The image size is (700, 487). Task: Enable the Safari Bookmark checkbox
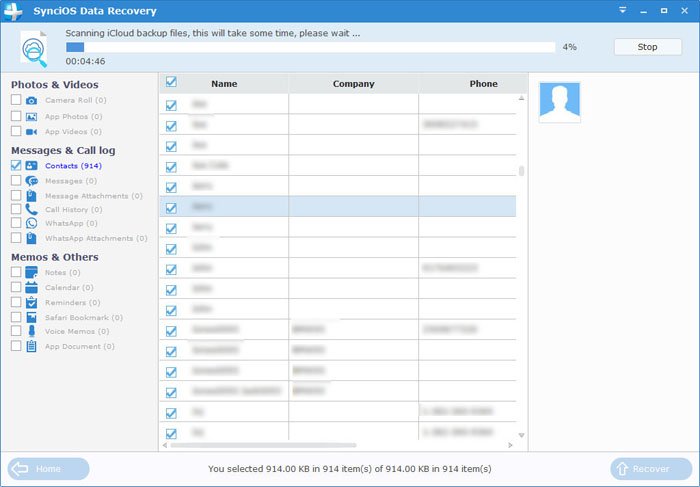pos(16,317)
